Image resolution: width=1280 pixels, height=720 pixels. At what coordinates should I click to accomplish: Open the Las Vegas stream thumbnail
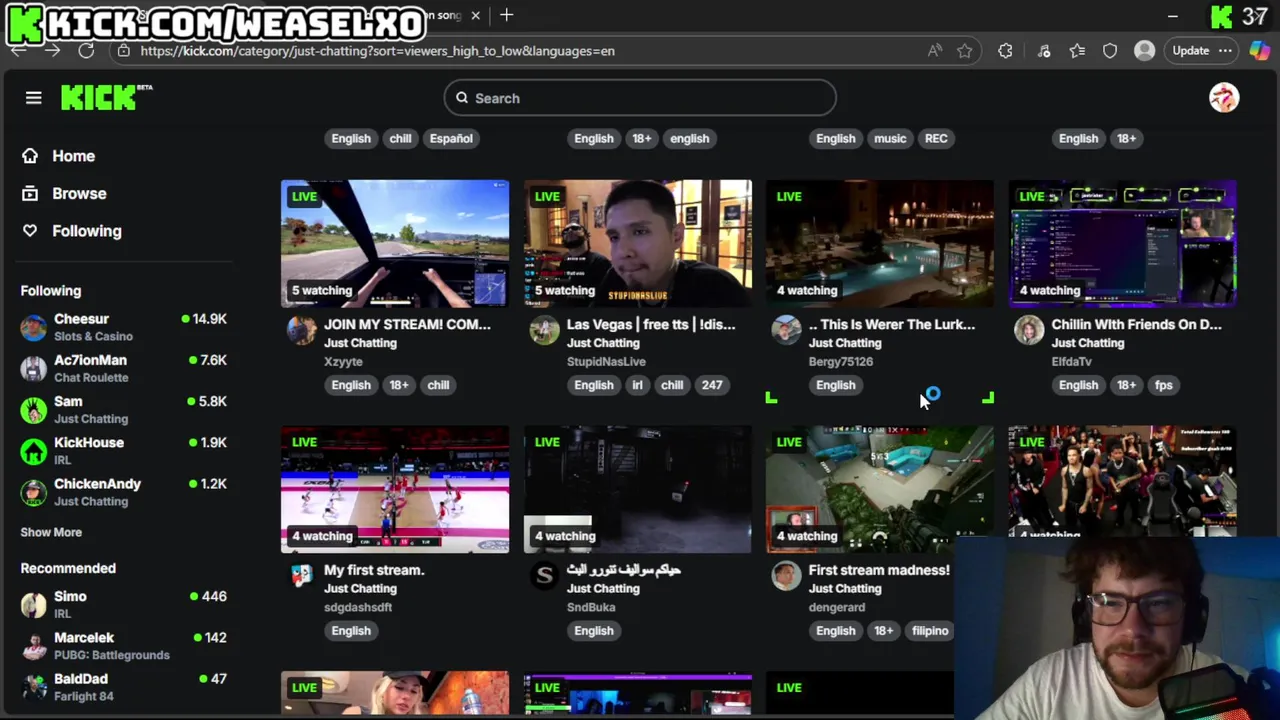637,243
